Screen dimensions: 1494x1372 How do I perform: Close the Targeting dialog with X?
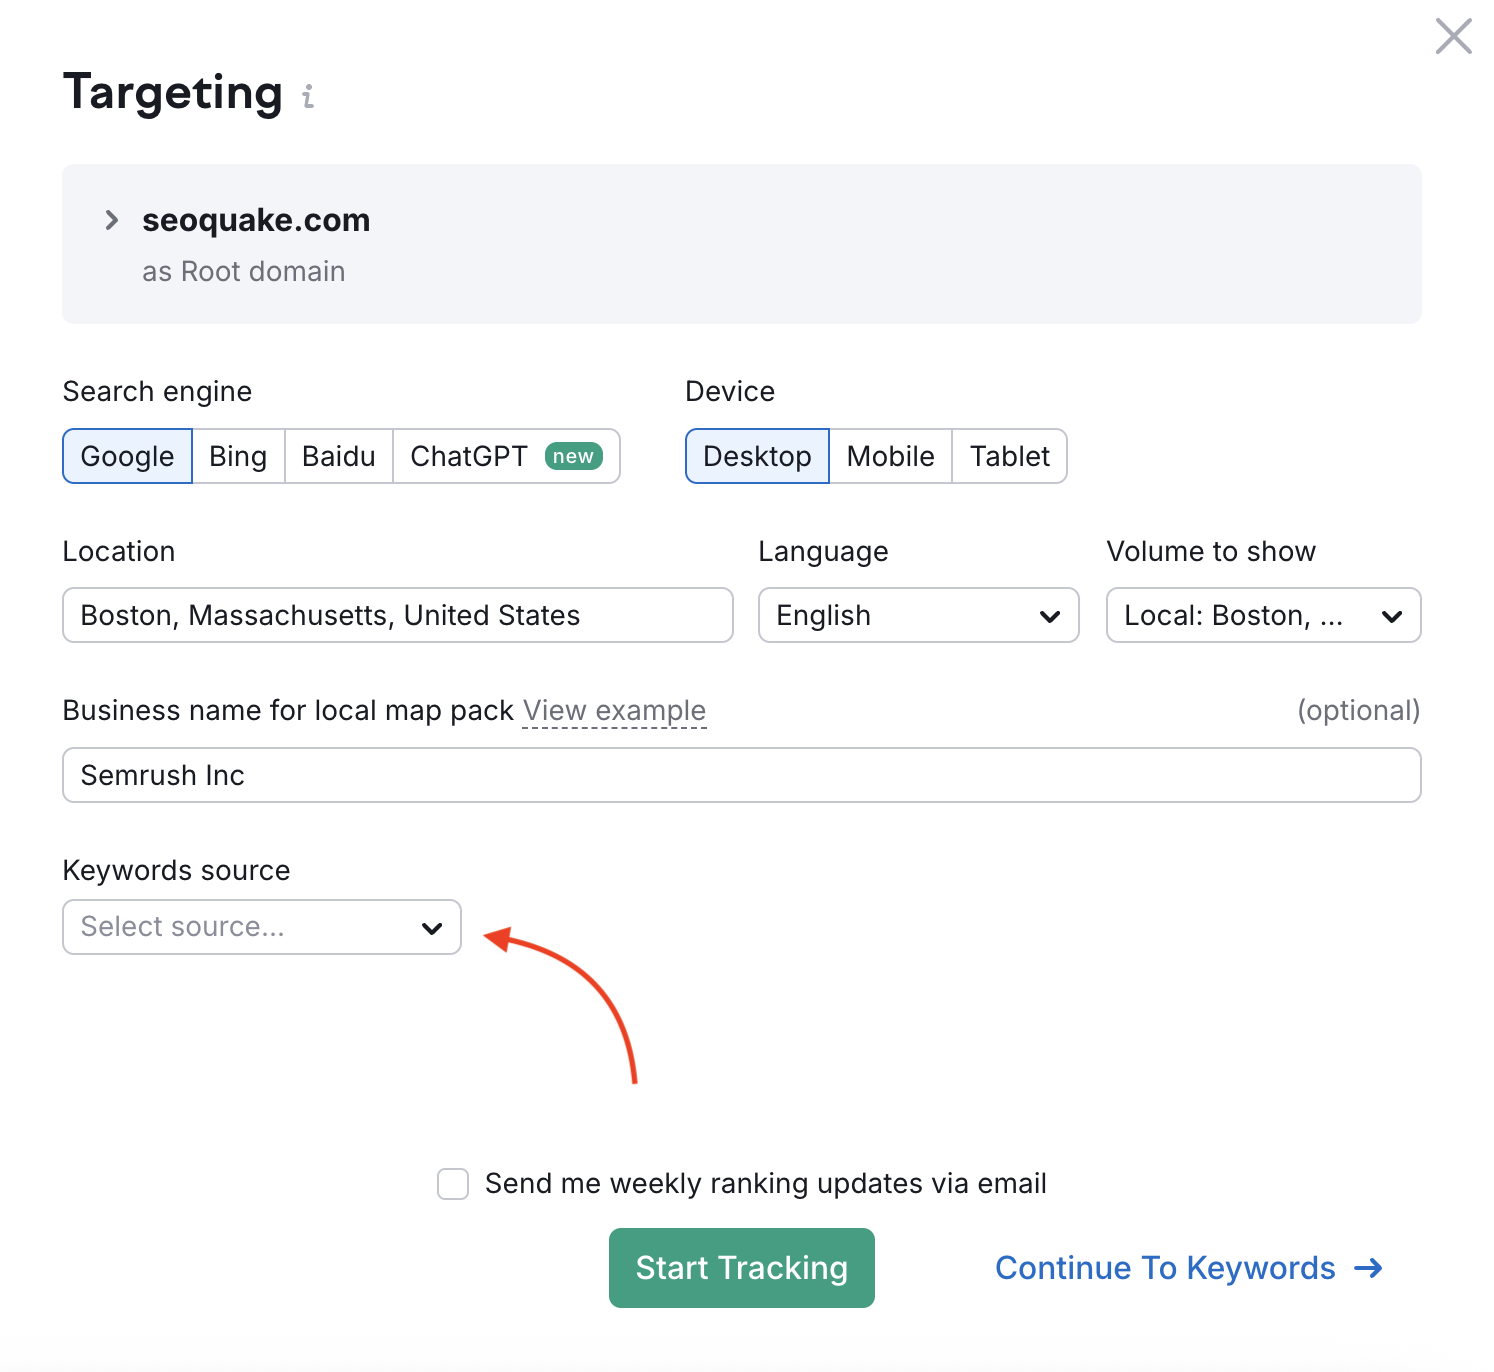pyautogui.click(x=1453, y=36)
